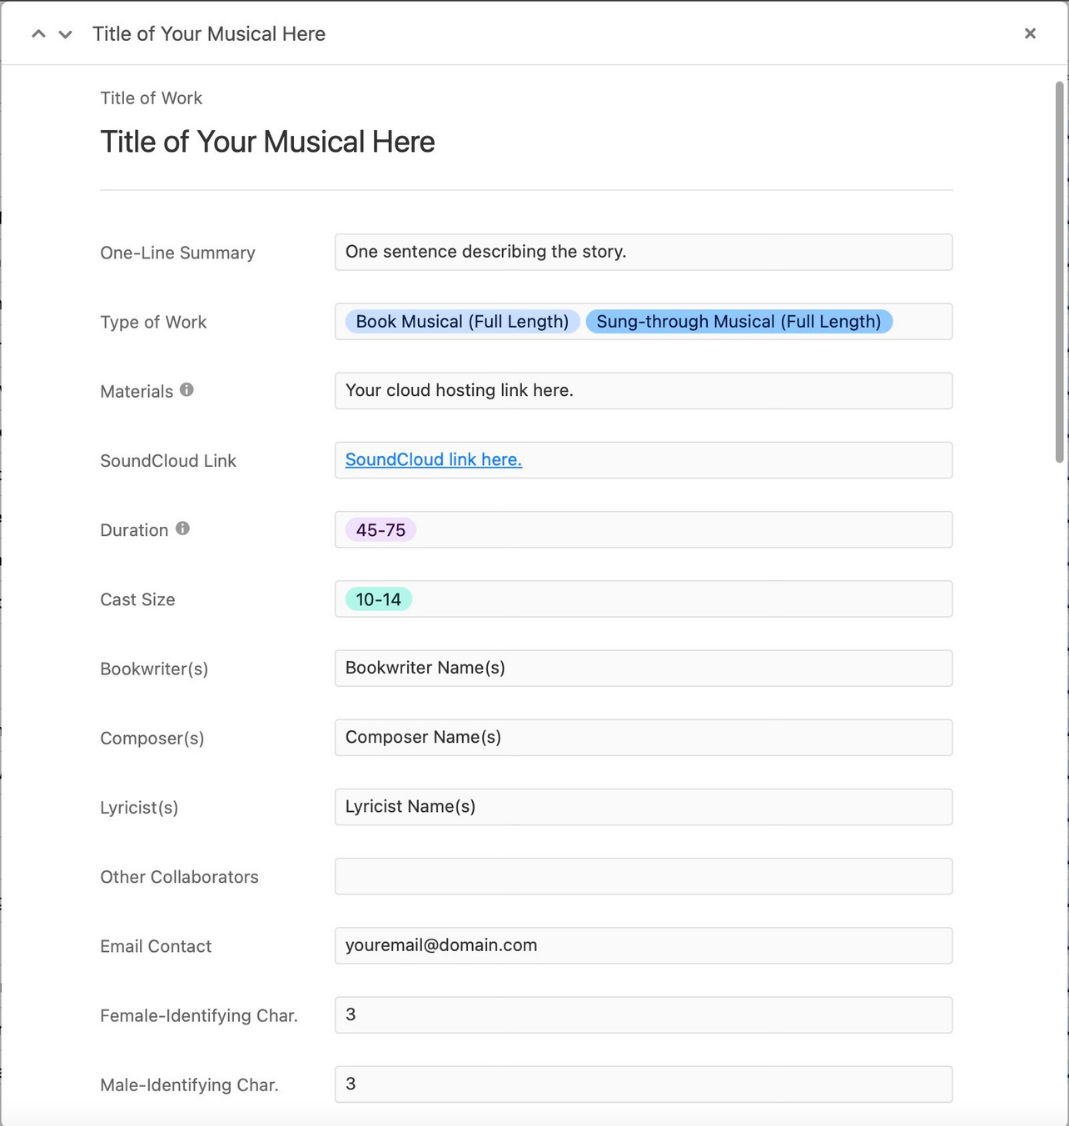Show info tooltip next to Duration
Screen dimensions: 1069x1126
183,529
